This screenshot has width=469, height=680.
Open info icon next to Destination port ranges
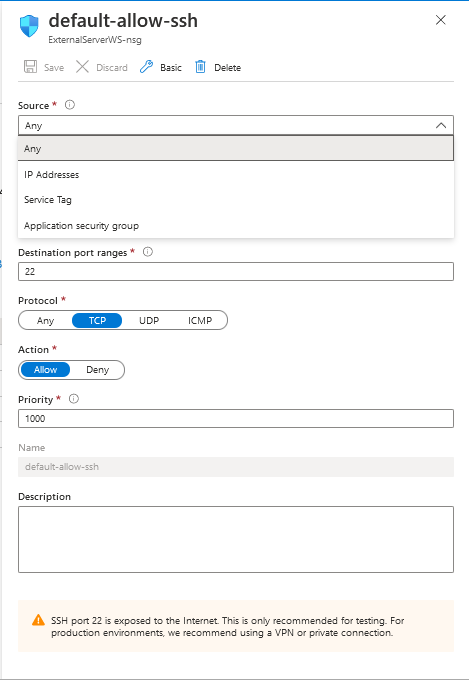click(148, 252)
